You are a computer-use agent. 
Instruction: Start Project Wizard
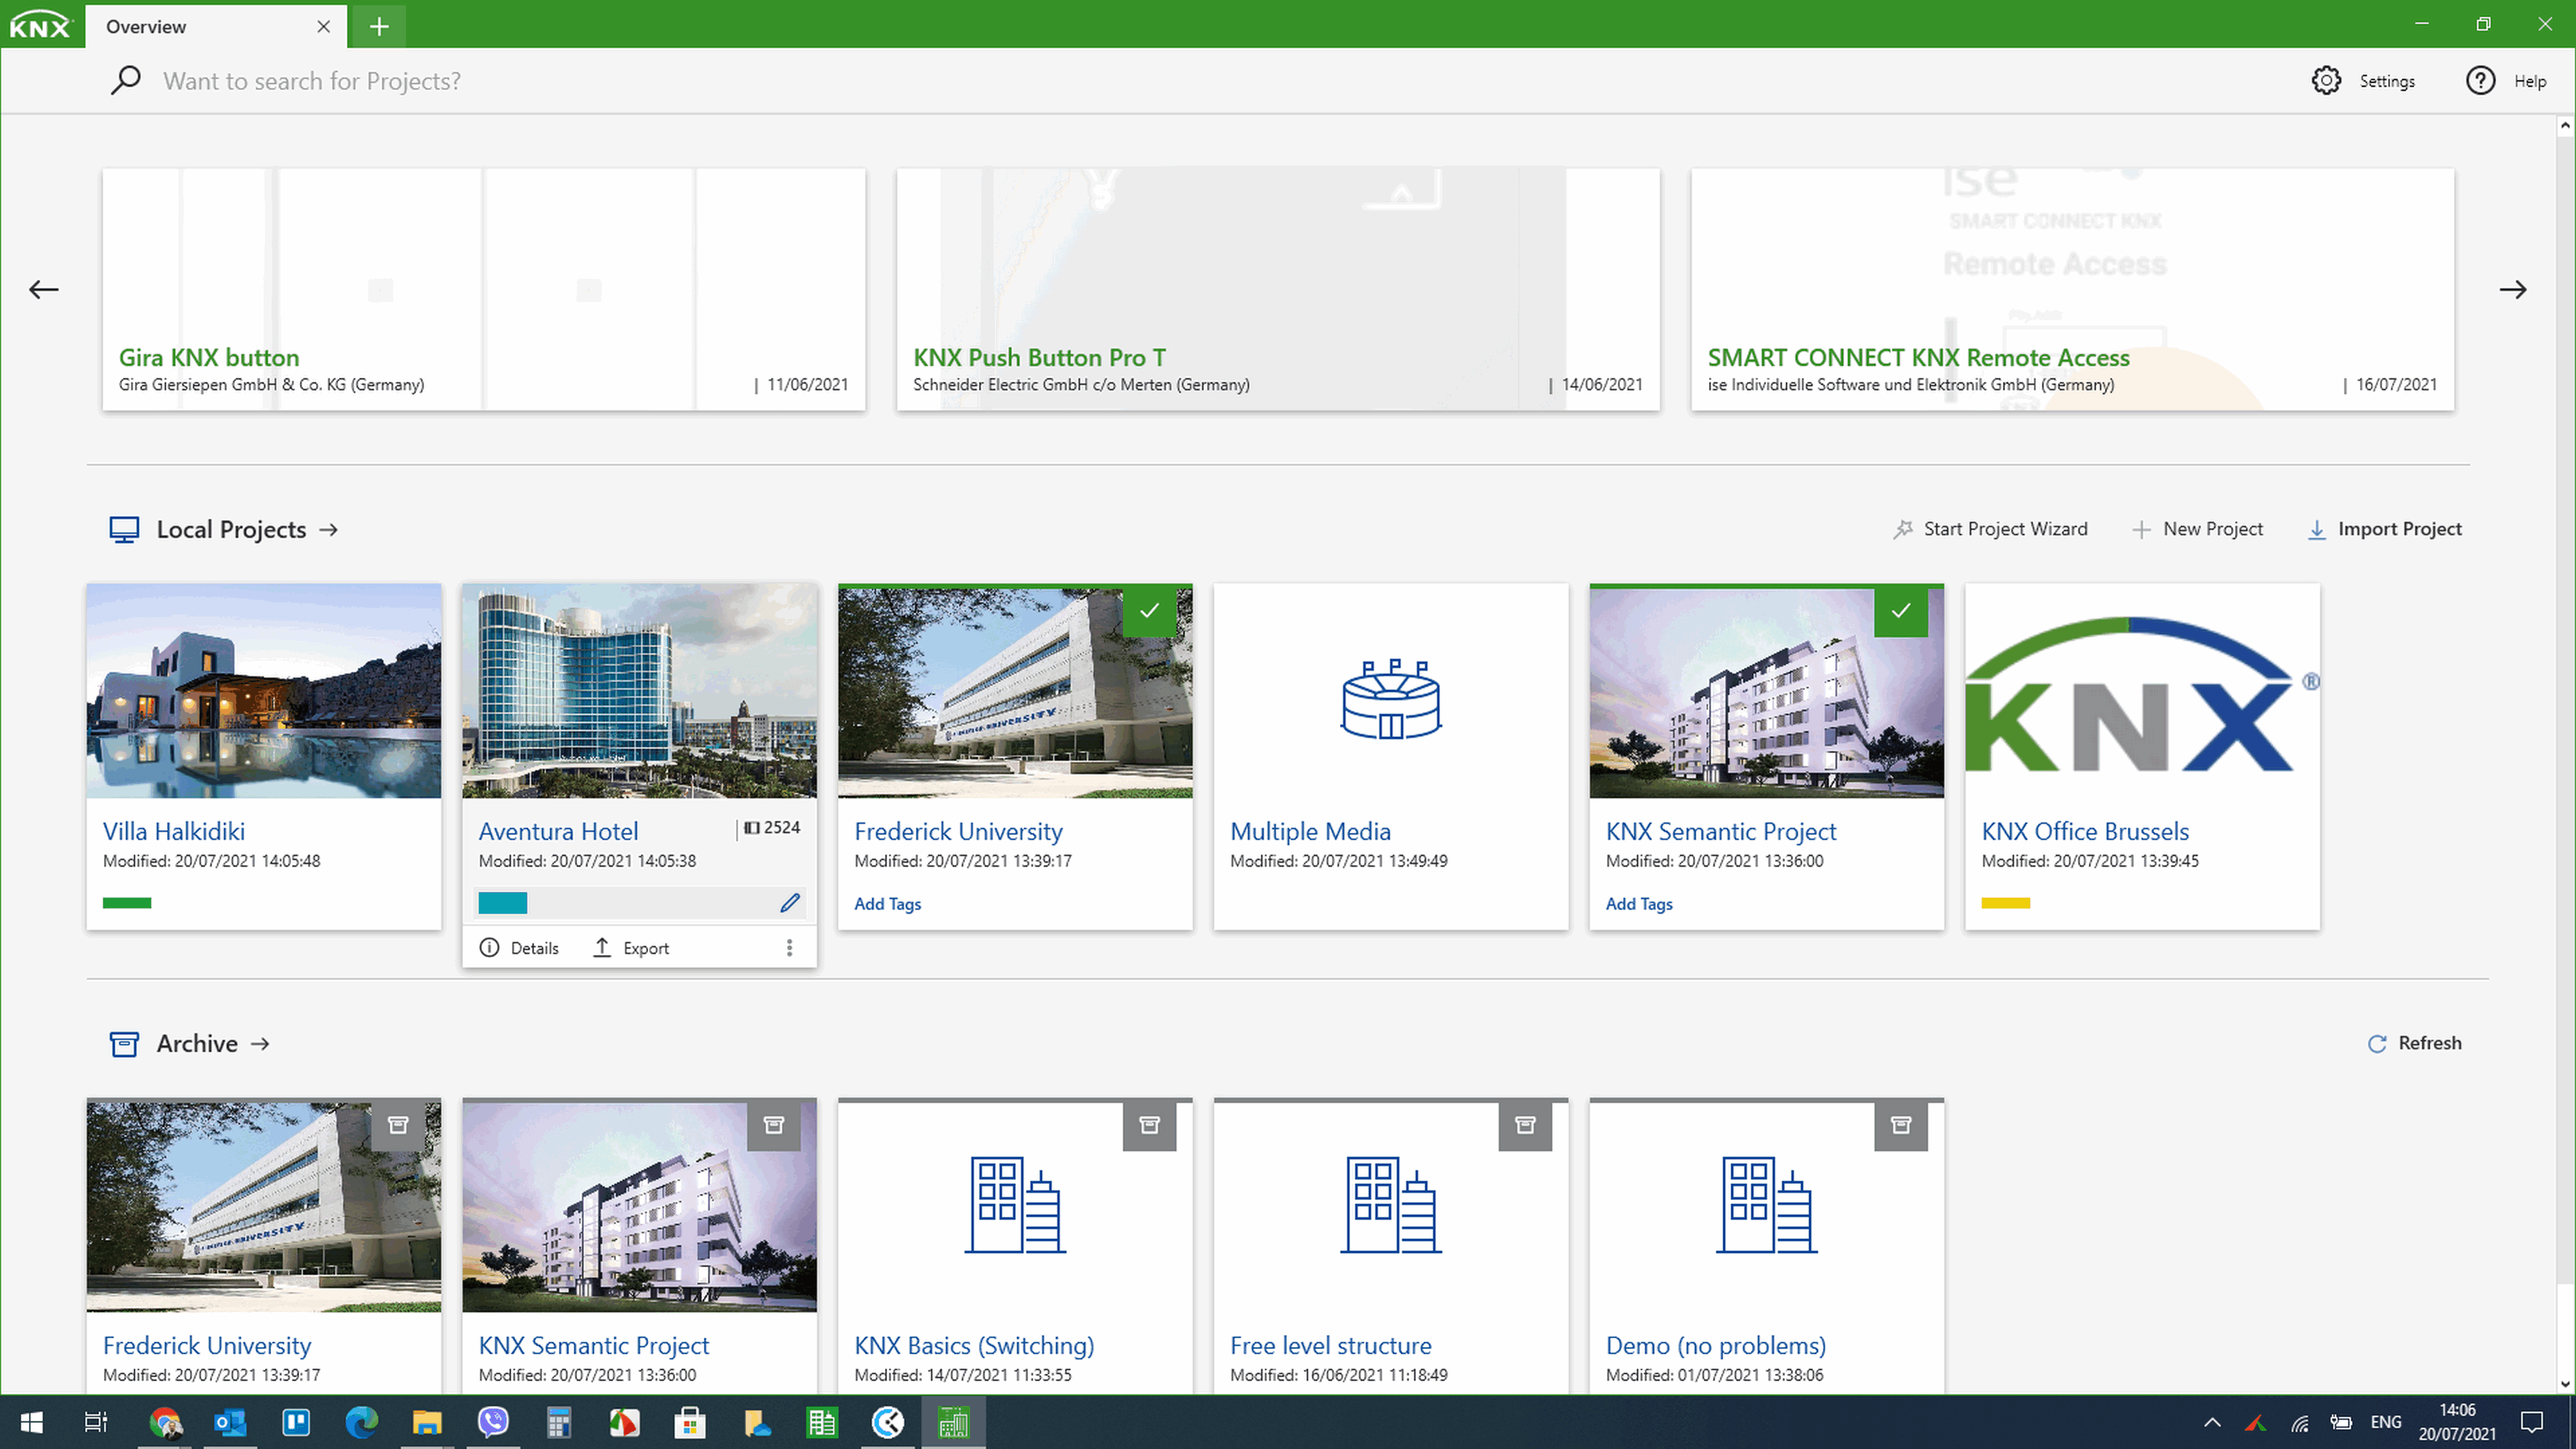pos(1990,529)
